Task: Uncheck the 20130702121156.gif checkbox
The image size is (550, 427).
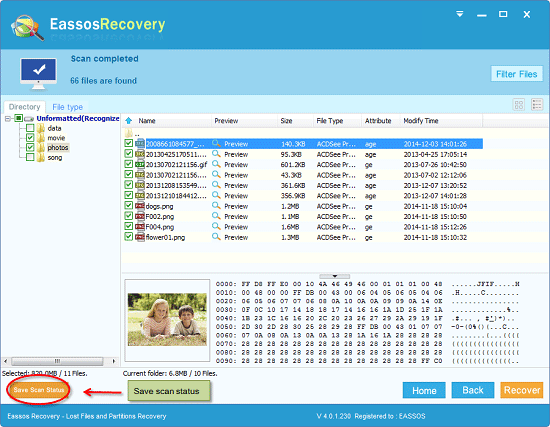Action: click(128, 164)
